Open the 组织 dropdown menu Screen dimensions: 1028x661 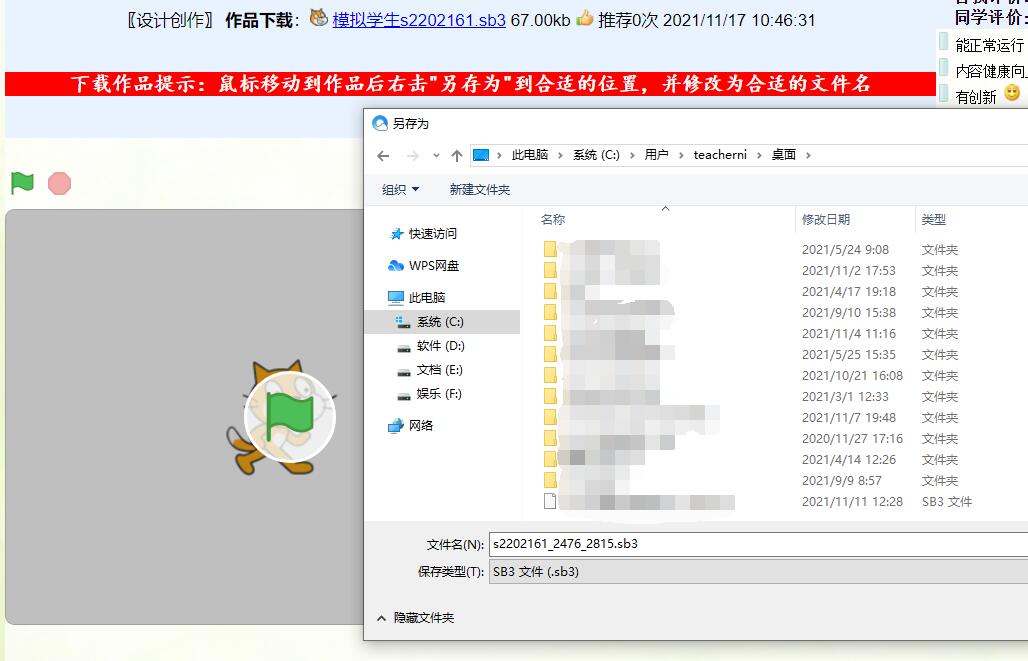400,190
